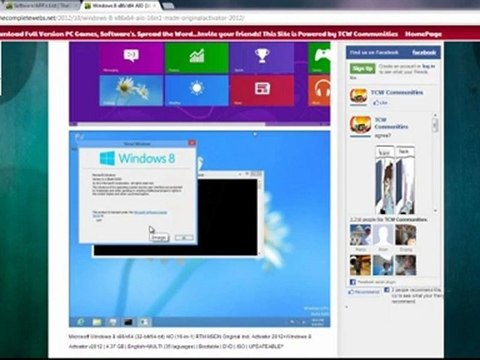The width and height of the screenshot is (480, 360).
Task: Click Find us on Facebook heading
Action: coord(374,52)
